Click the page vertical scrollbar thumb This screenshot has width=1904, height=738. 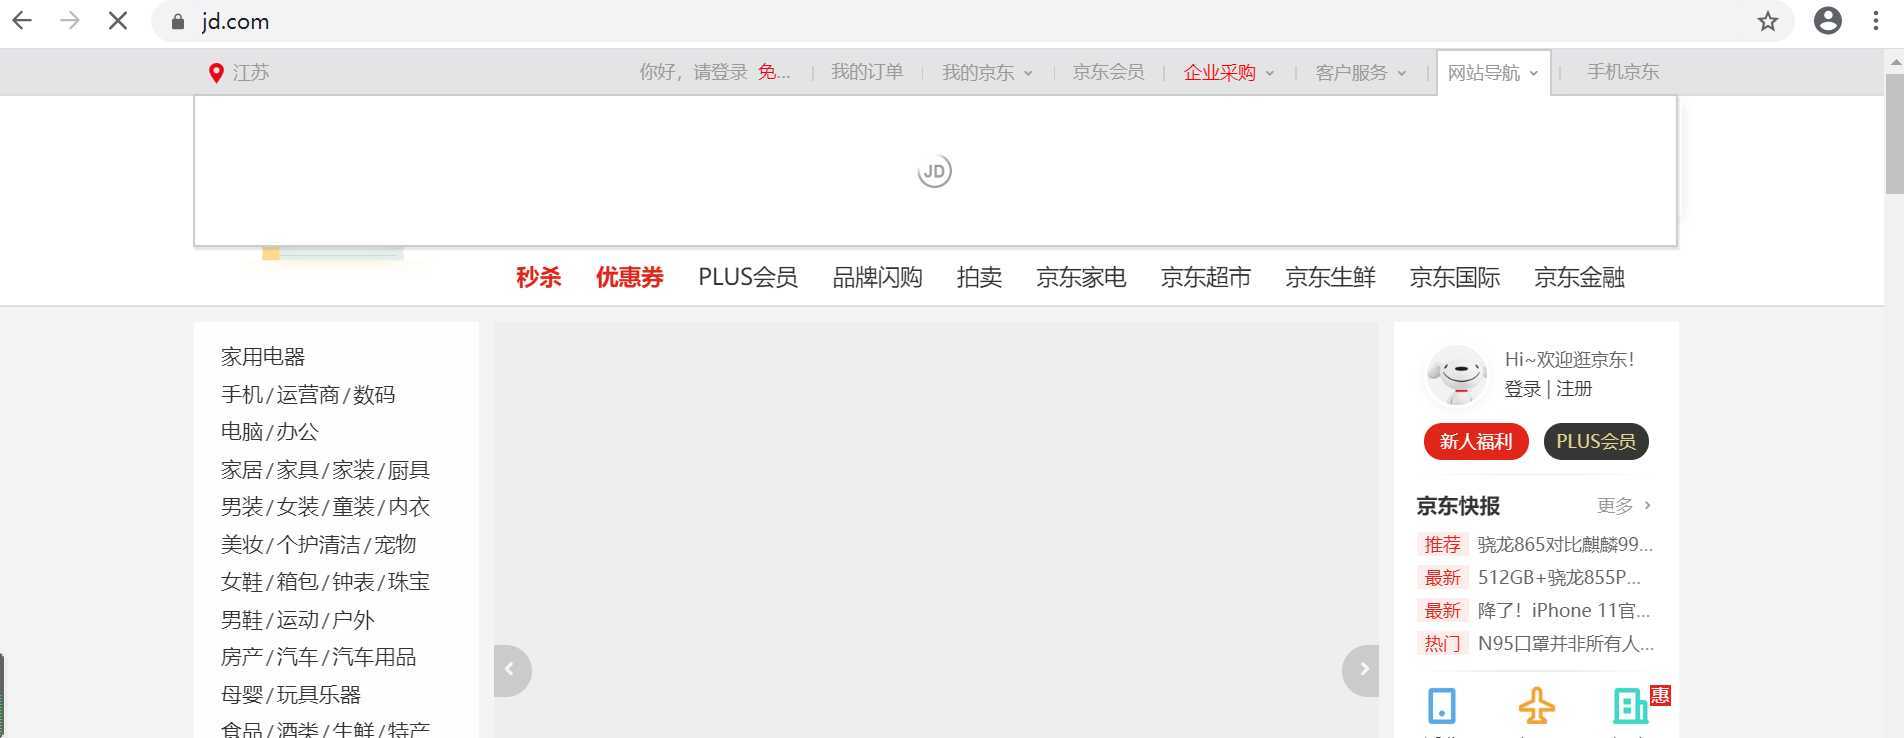coord(1894,133)
